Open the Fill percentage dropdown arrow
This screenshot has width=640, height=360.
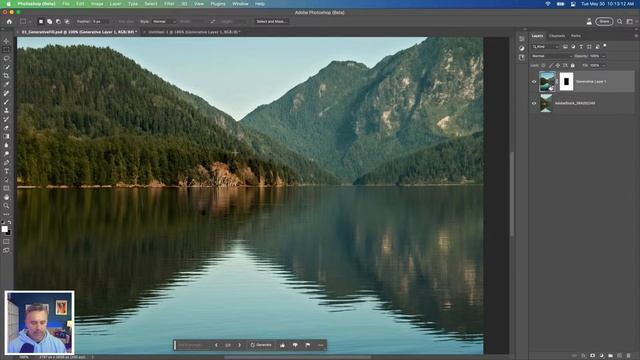click(x=604, y=65)
